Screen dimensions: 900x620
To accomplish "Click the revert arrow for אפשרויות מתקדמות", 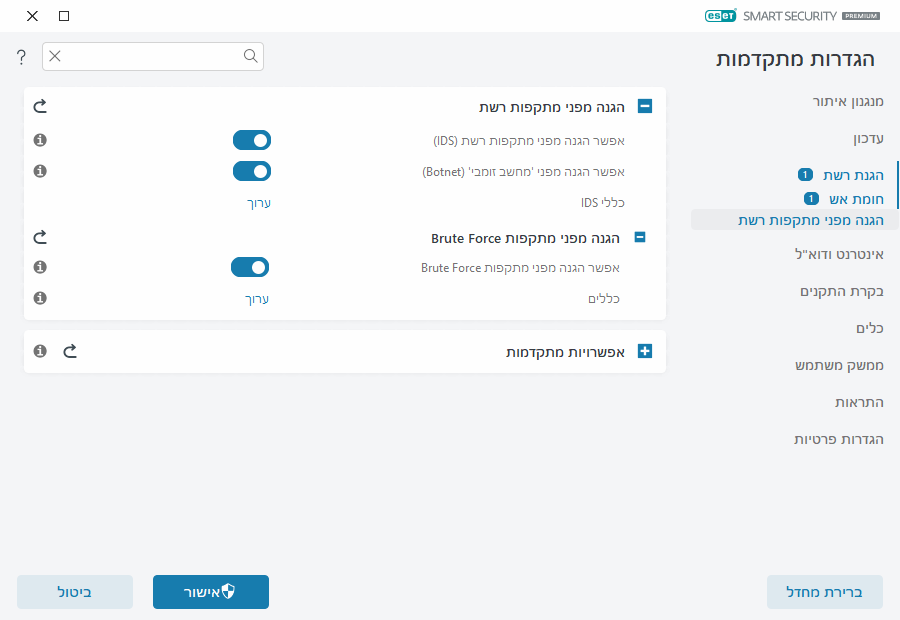I will tap(70, 351).
